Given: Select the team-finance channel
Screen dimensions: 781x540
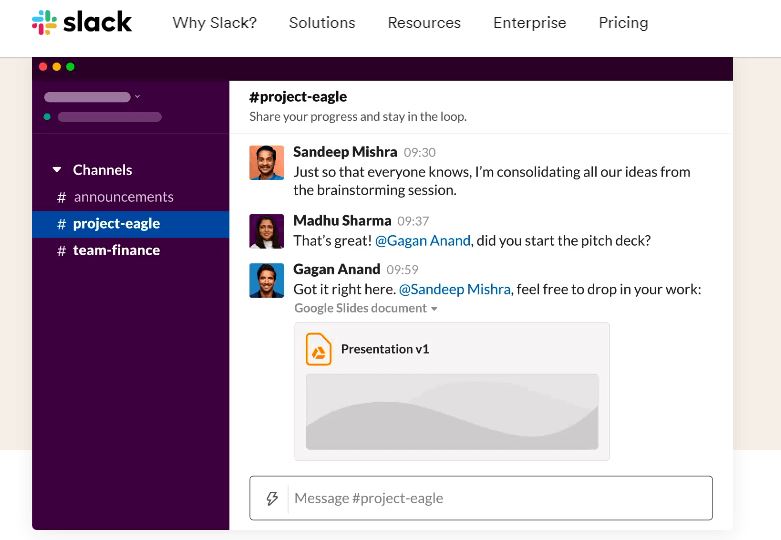Looking at the screenshot, I should click(116, 250).
